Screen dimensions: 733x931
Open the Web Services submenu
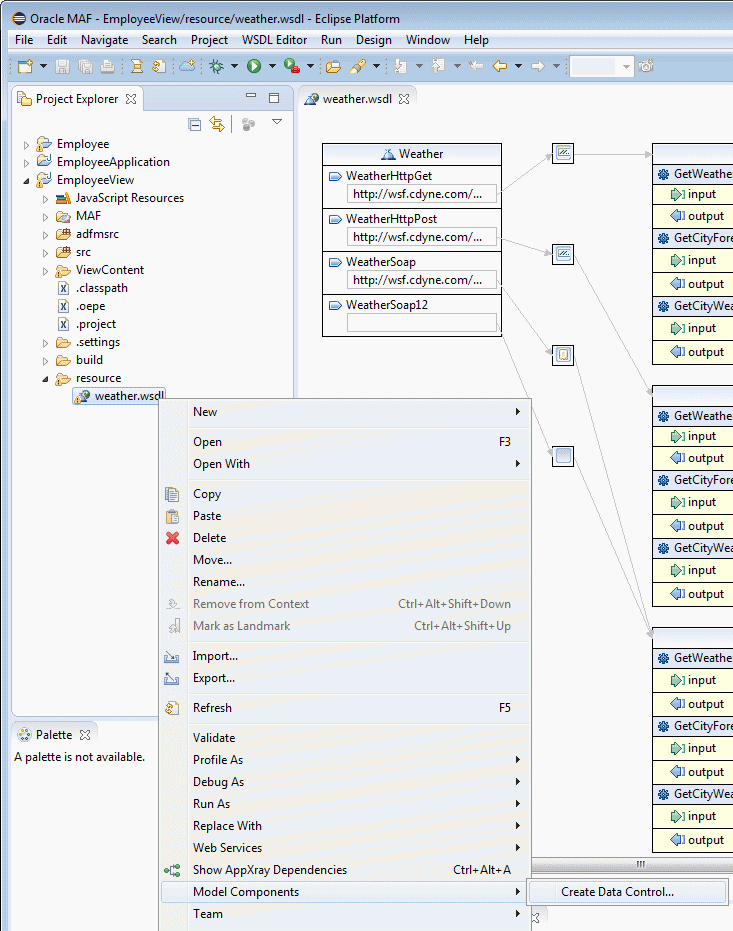coord(345,848)
